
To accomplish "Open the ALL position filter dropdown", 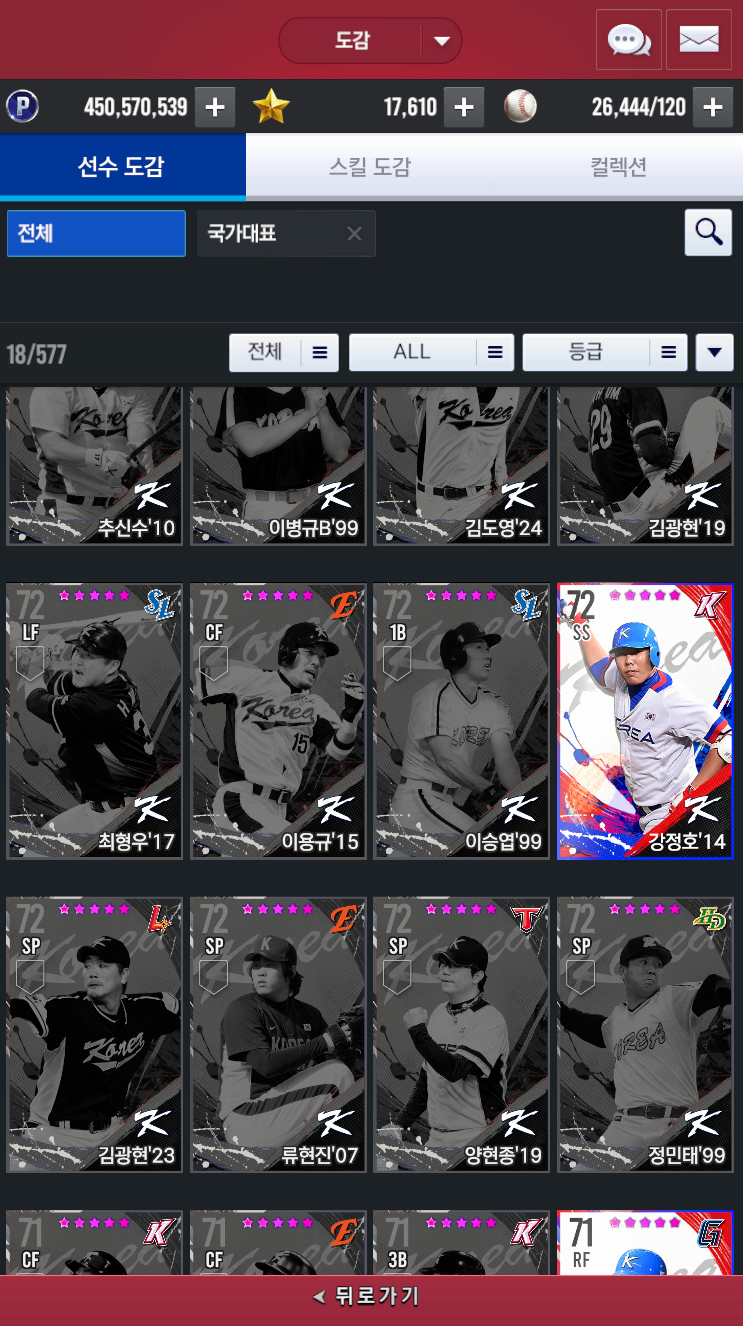I will click(431, 352).
